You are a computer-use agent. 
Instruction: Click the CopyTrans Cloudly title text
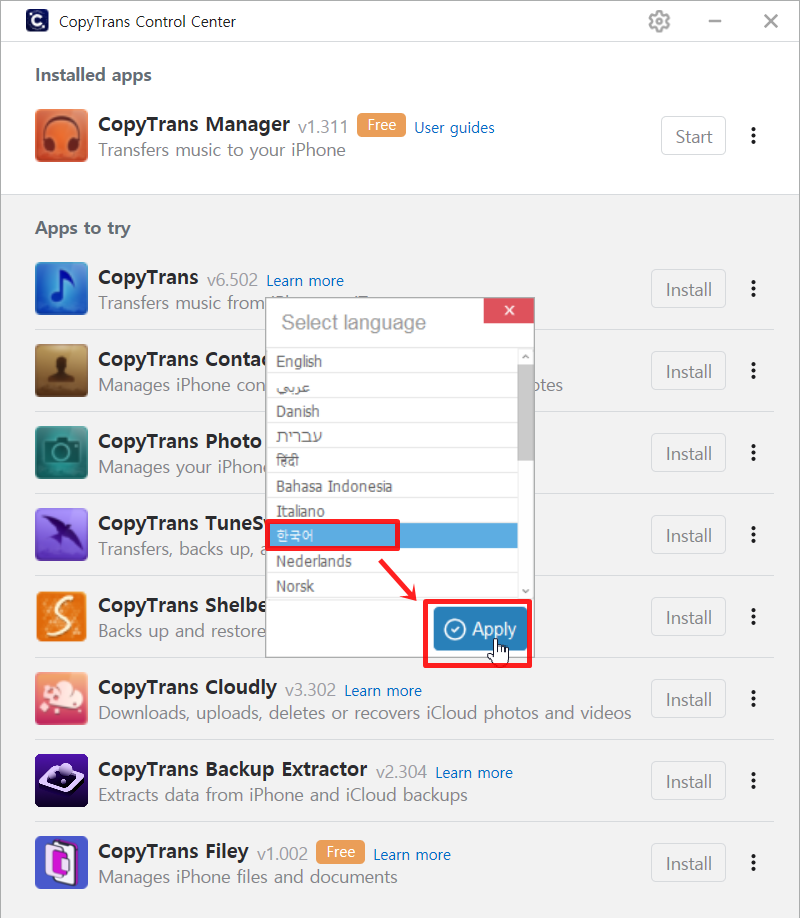tap(187, 687)
